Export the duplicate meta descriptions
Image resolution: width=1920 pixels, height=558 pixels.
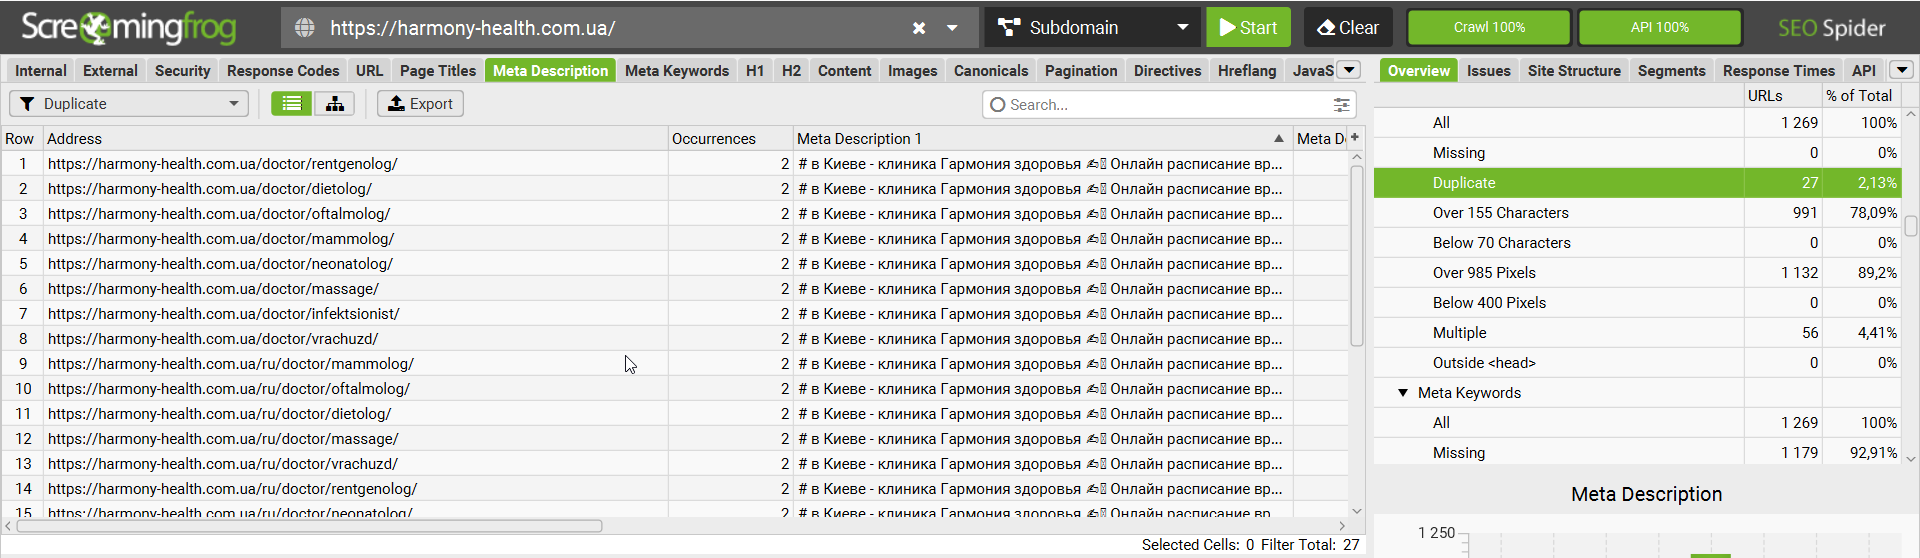[420, 104]
